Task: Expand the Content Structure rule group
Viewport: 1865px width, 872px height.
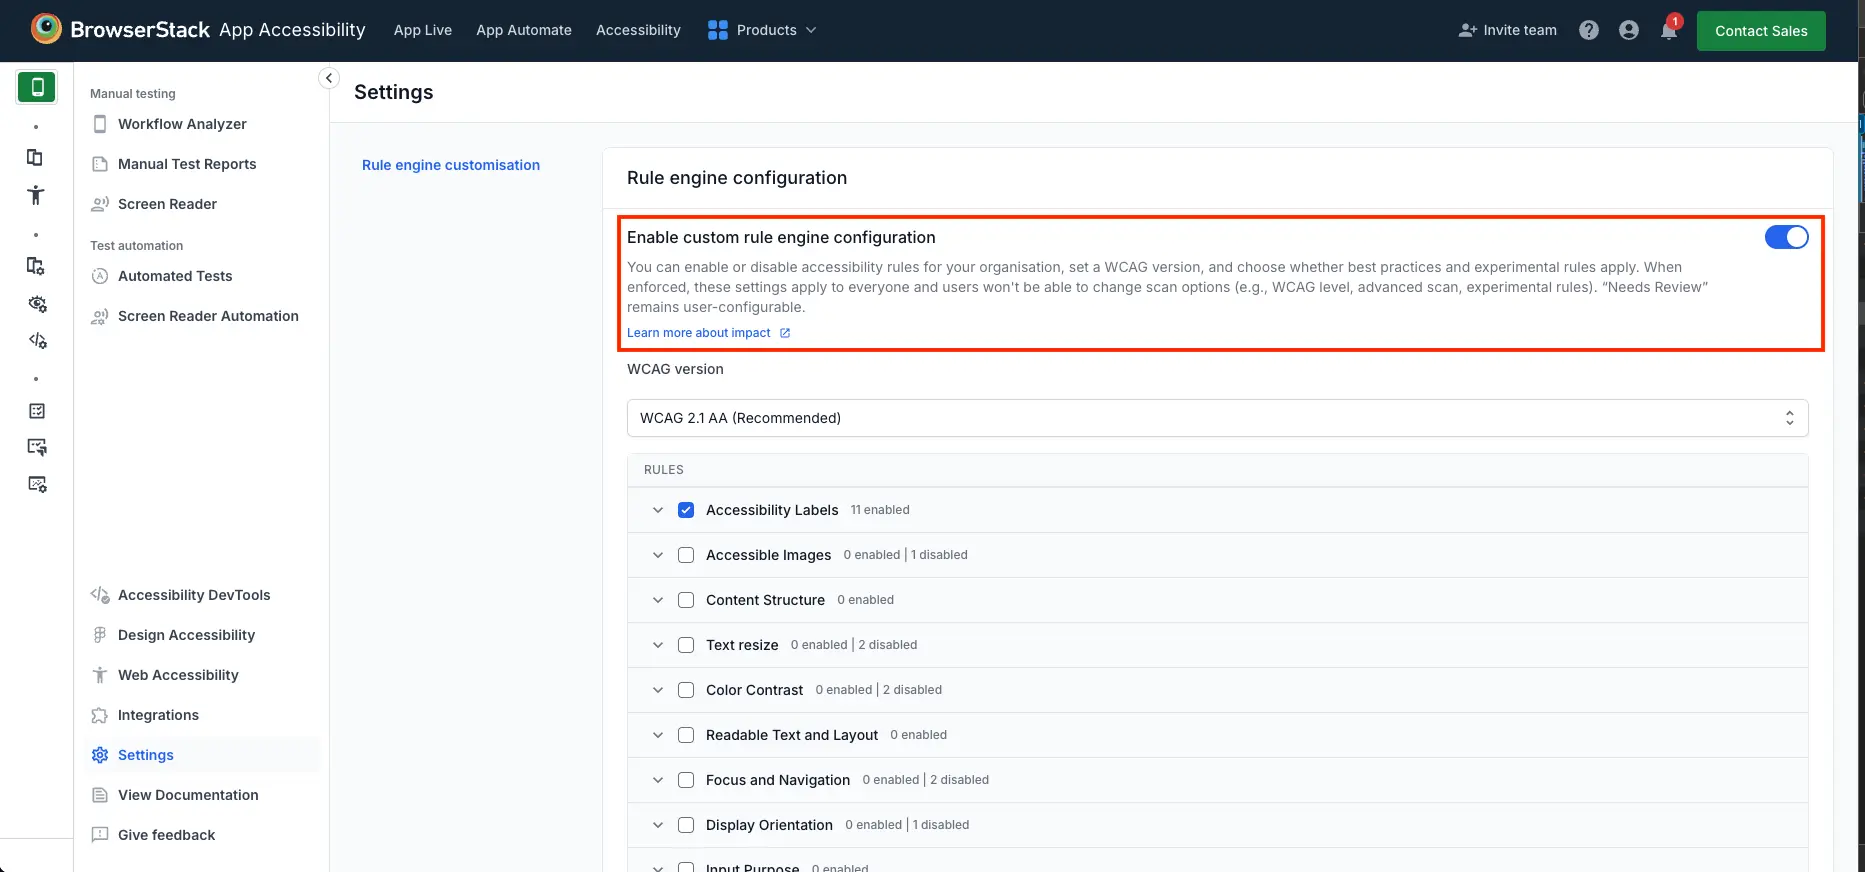Action: click(x=658, y=600)
